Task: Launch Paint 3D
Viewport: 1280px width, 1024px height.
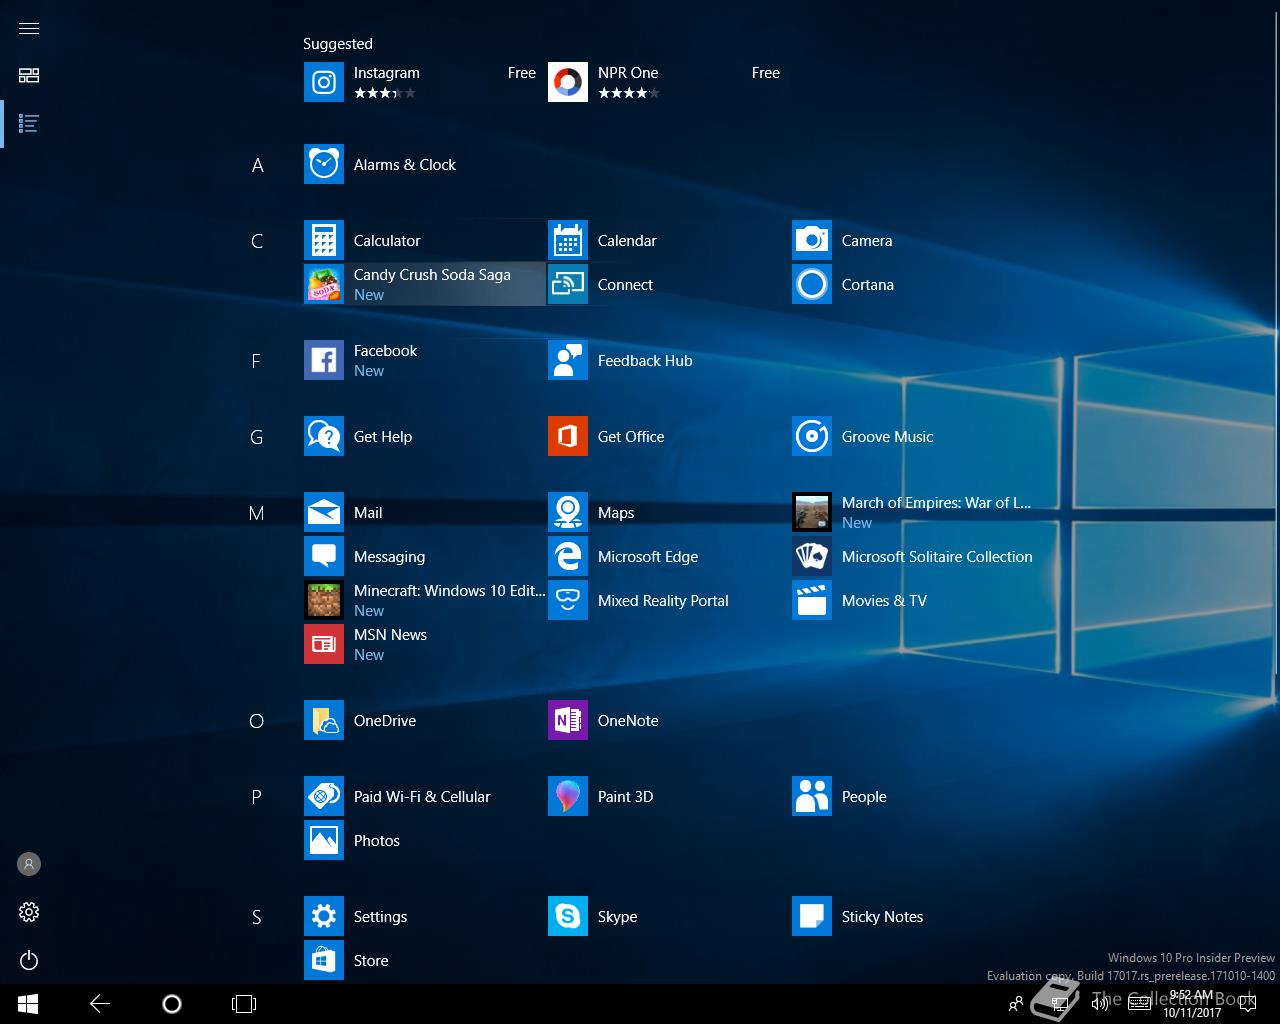Action: click(x=668, y=796)
